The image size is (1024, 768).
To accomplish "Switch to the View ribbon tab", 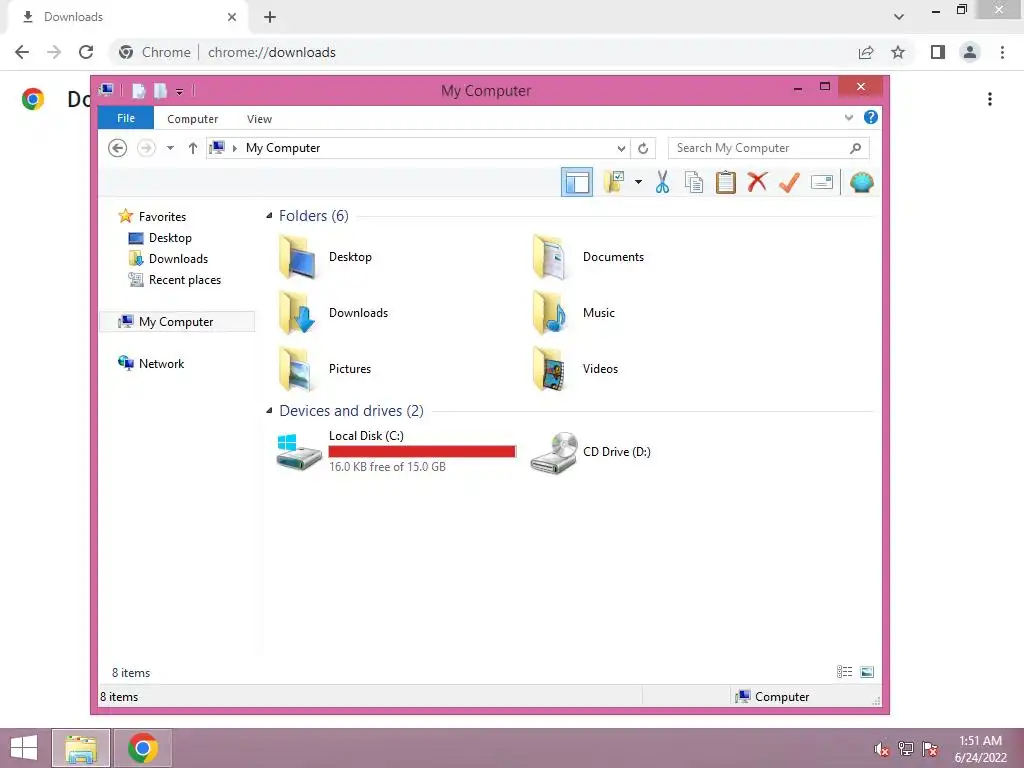I will pyautogui.click(x=259, y=119).
